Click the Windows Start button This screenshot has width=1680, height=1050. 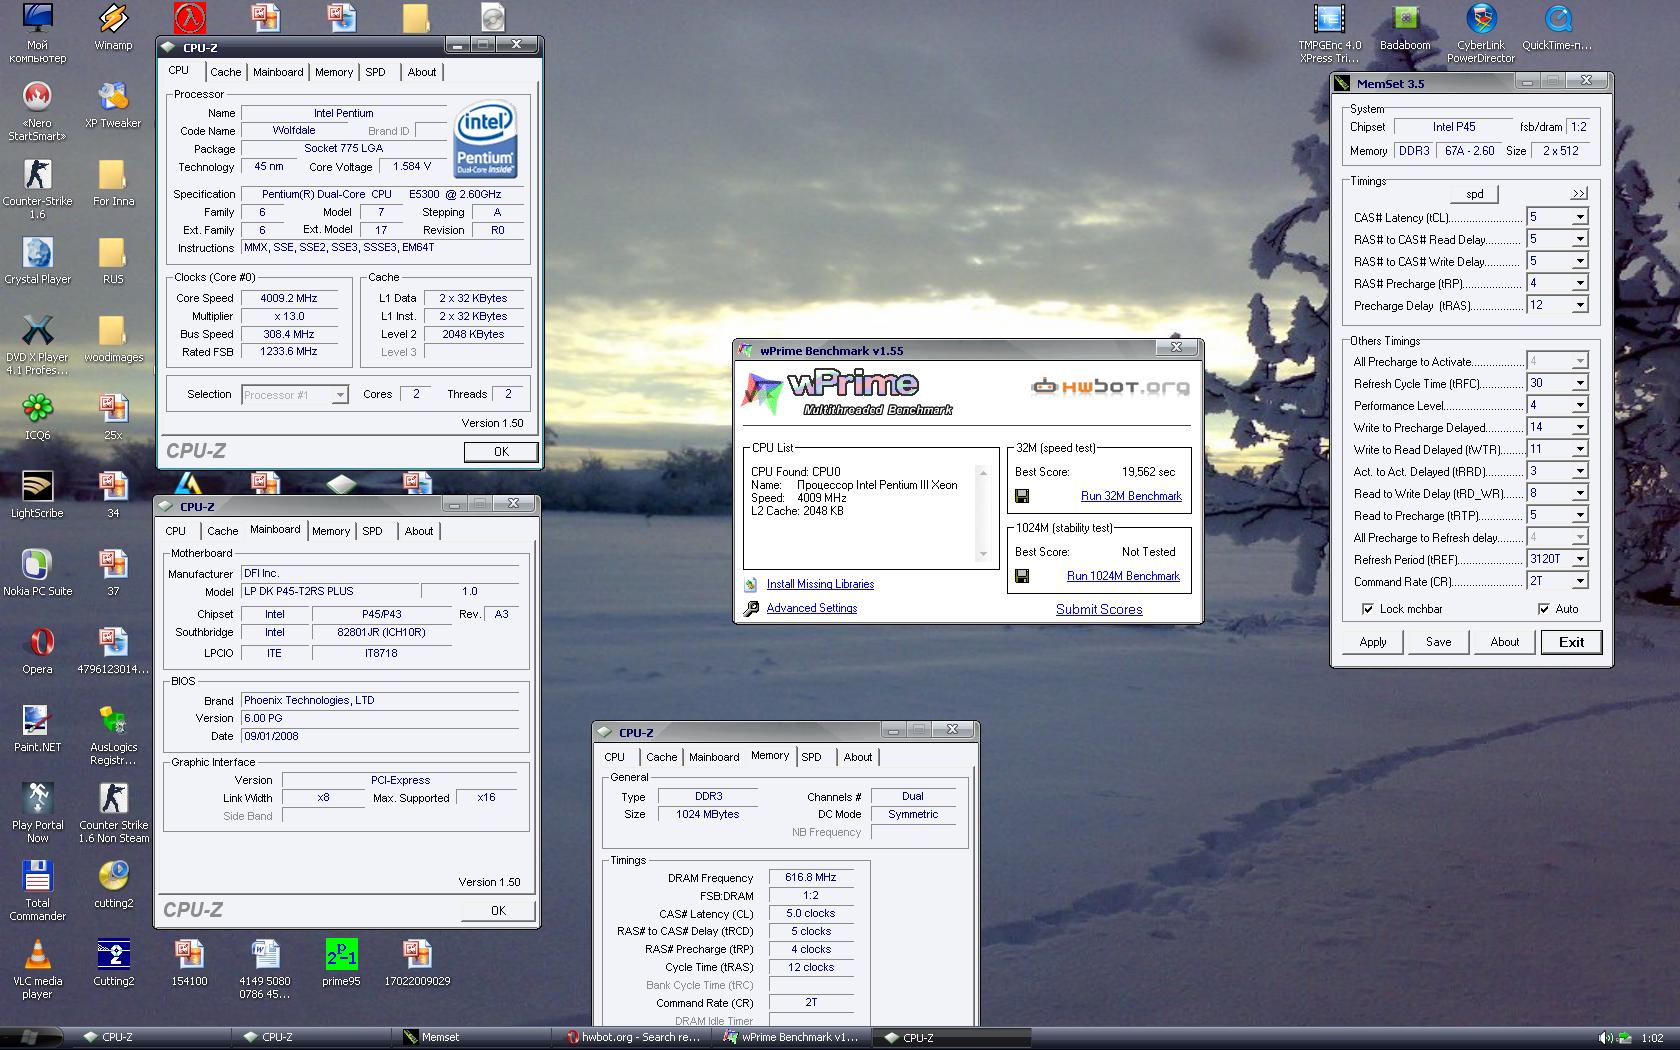tap(28, 1037)
